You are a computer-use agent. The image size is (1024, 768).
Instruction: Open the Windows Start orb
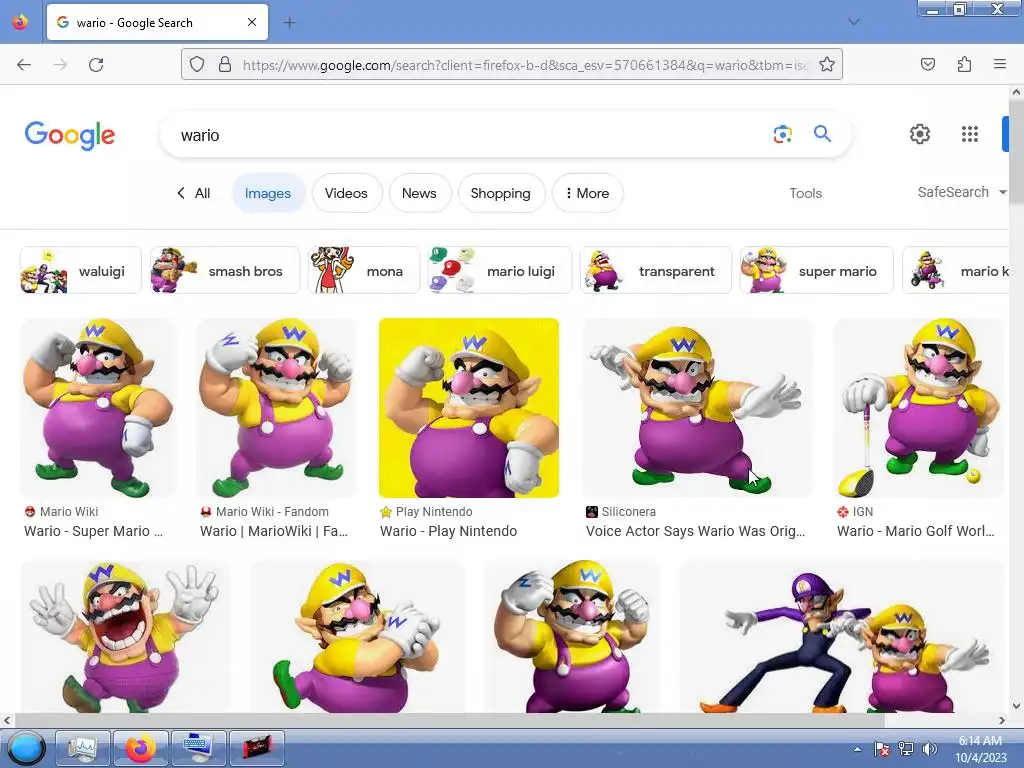click(26, 748)
